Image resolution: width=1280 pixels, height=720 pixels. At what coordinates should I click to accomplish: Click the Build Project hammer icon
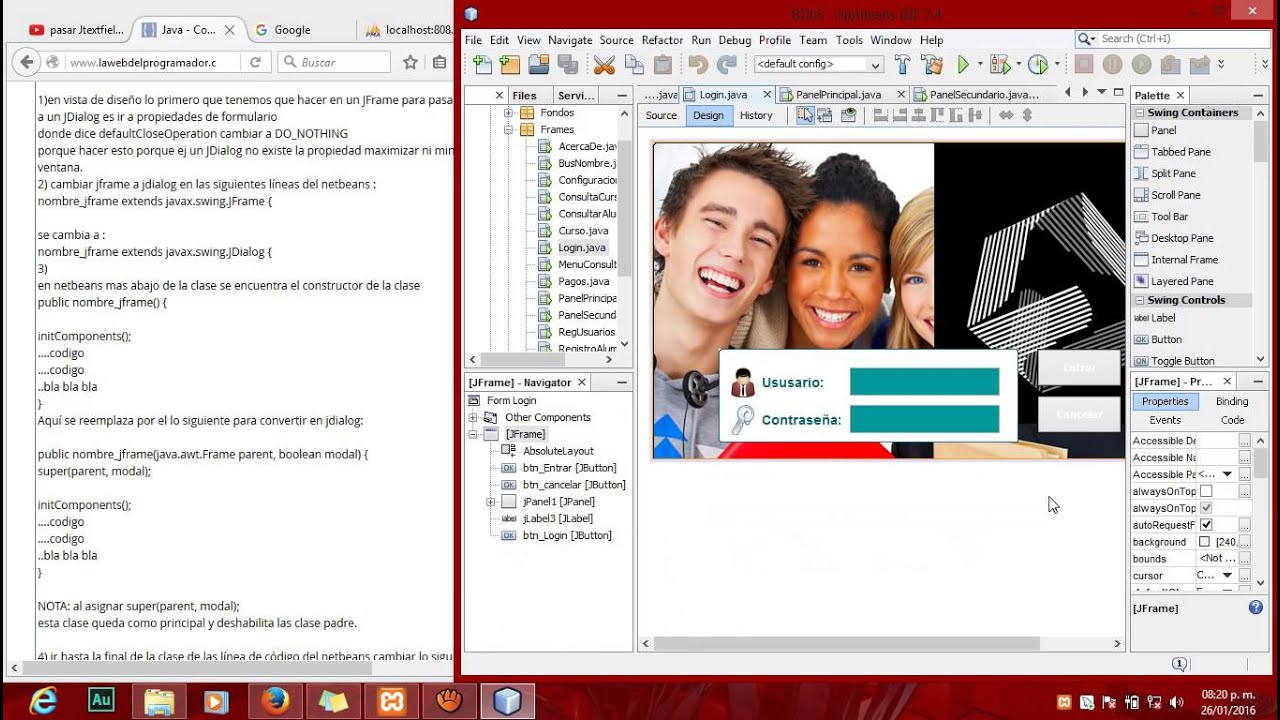coord(902,65)
